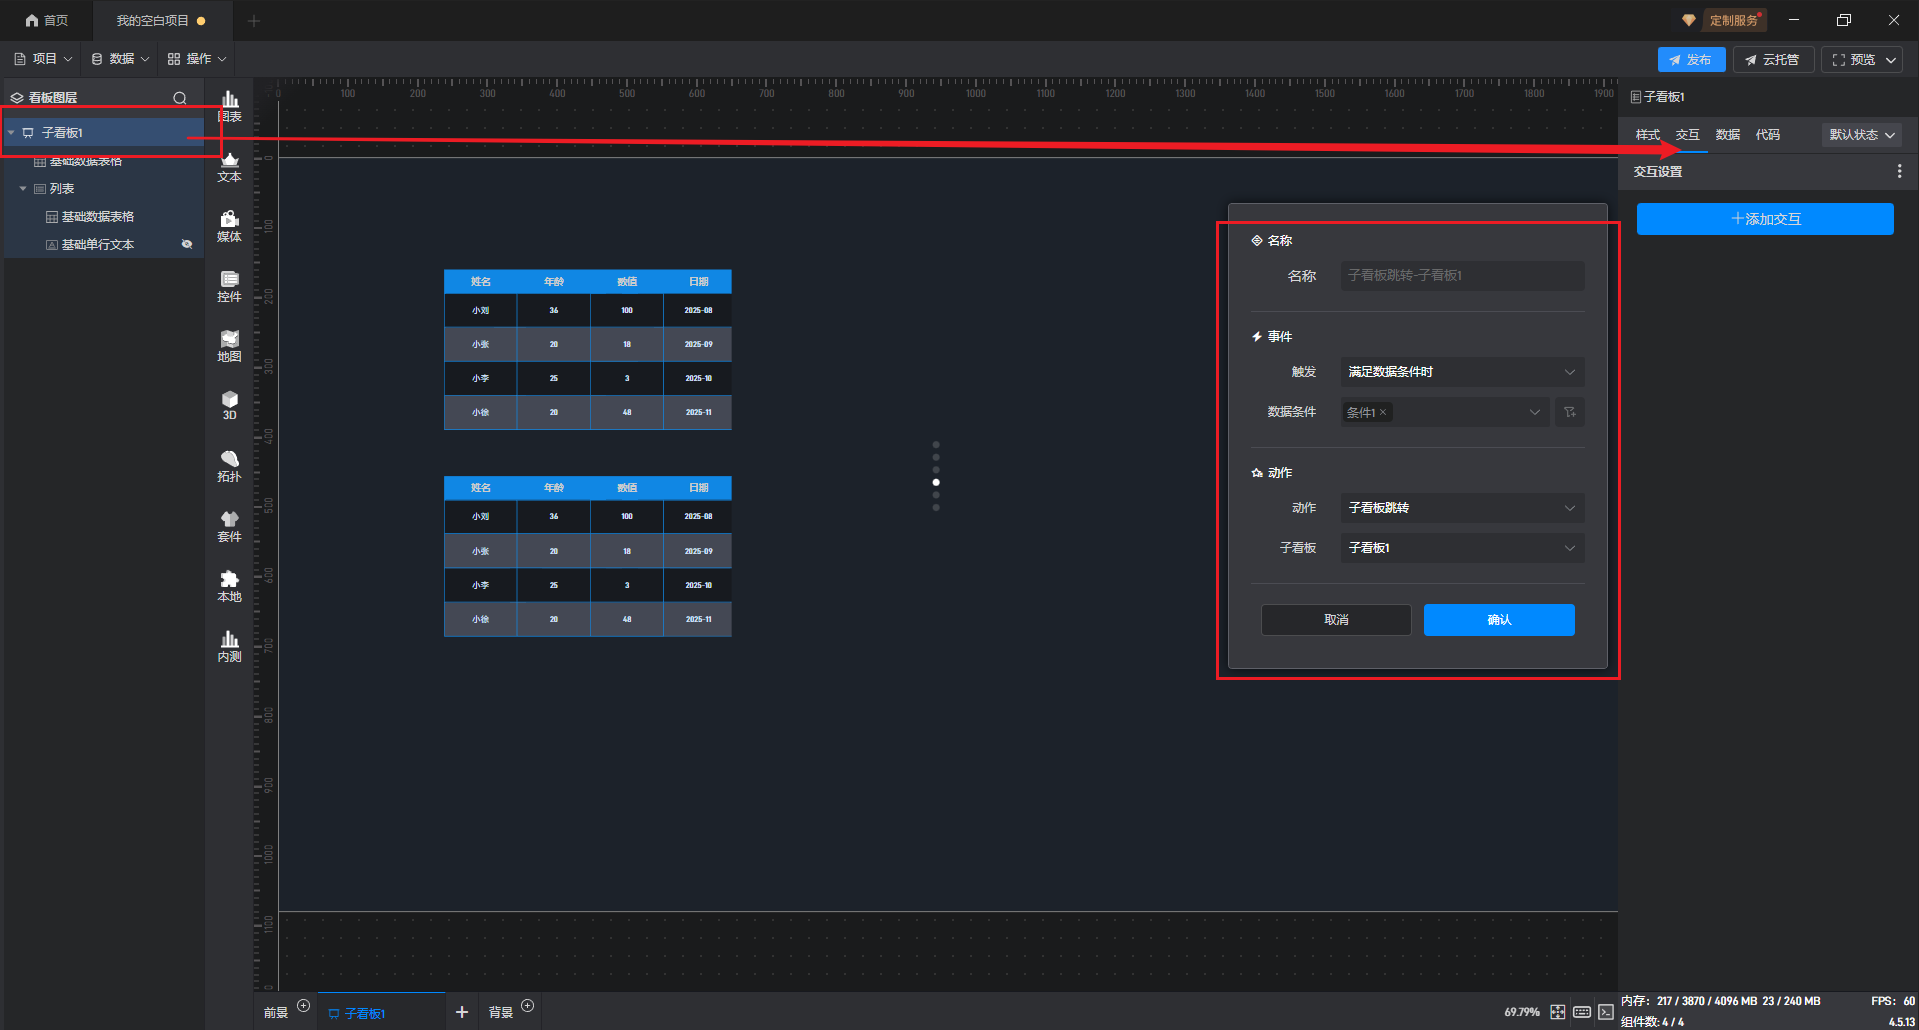Open the console icon in status bar
This screenshot has height=1030, width=1919.
click(x=1605, y=1012)
